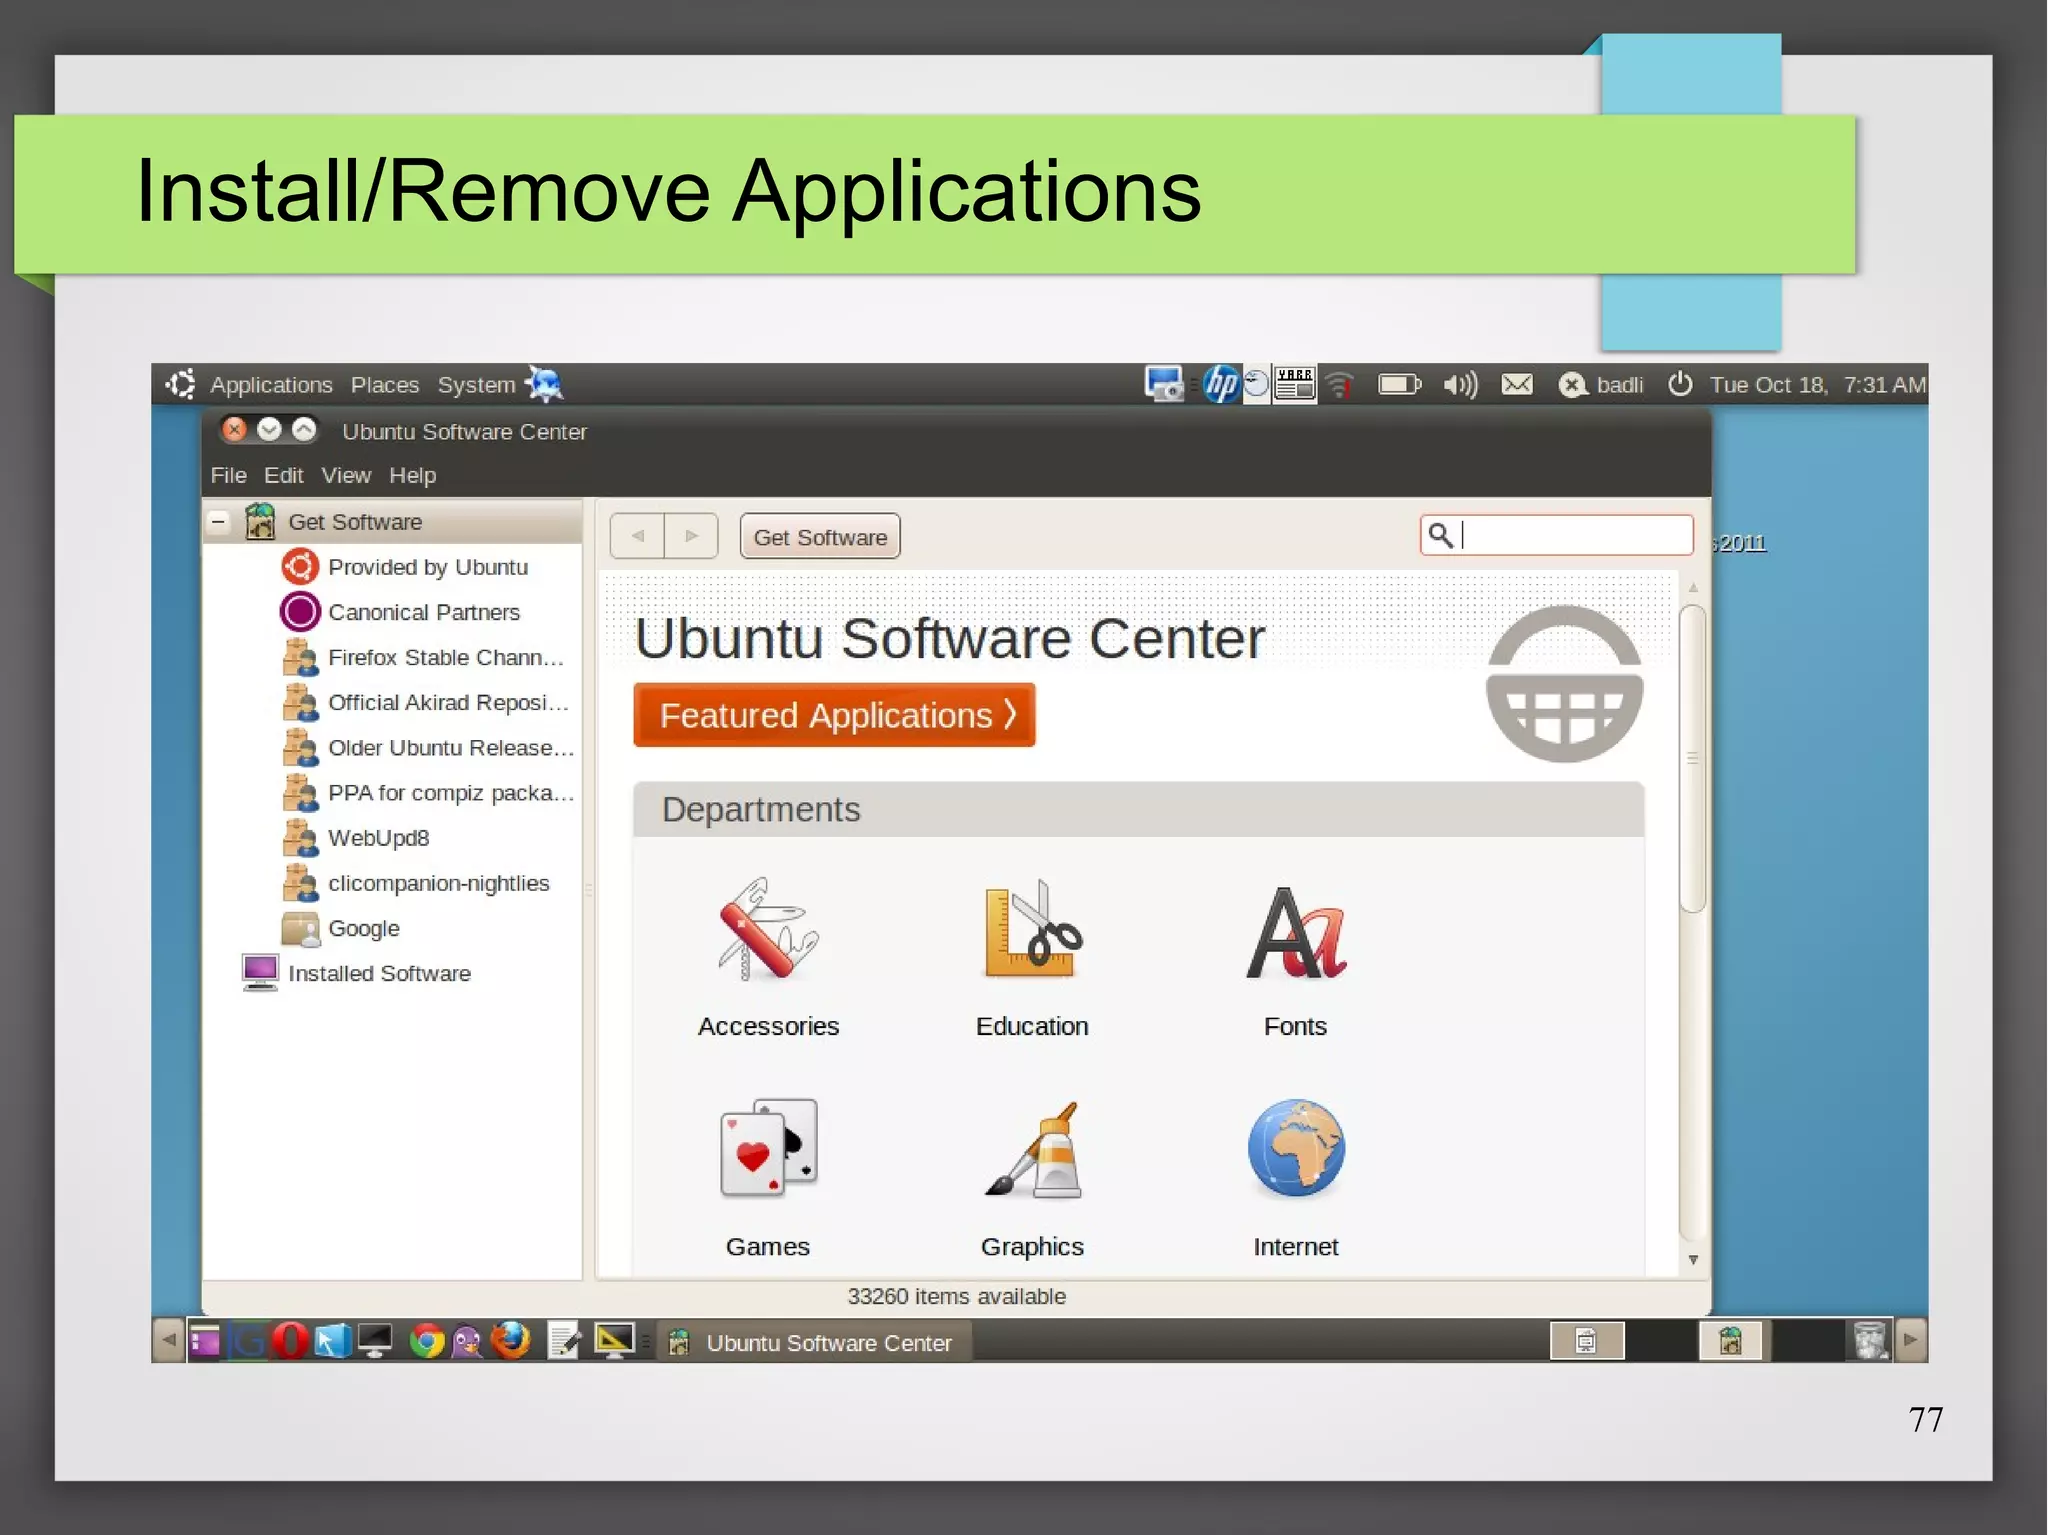Image resolution: width=2048 pixels, height=1535 pixels.
Task: Switch to the first workspace
Action: pyautogui.click(x=1586, y=1341)
